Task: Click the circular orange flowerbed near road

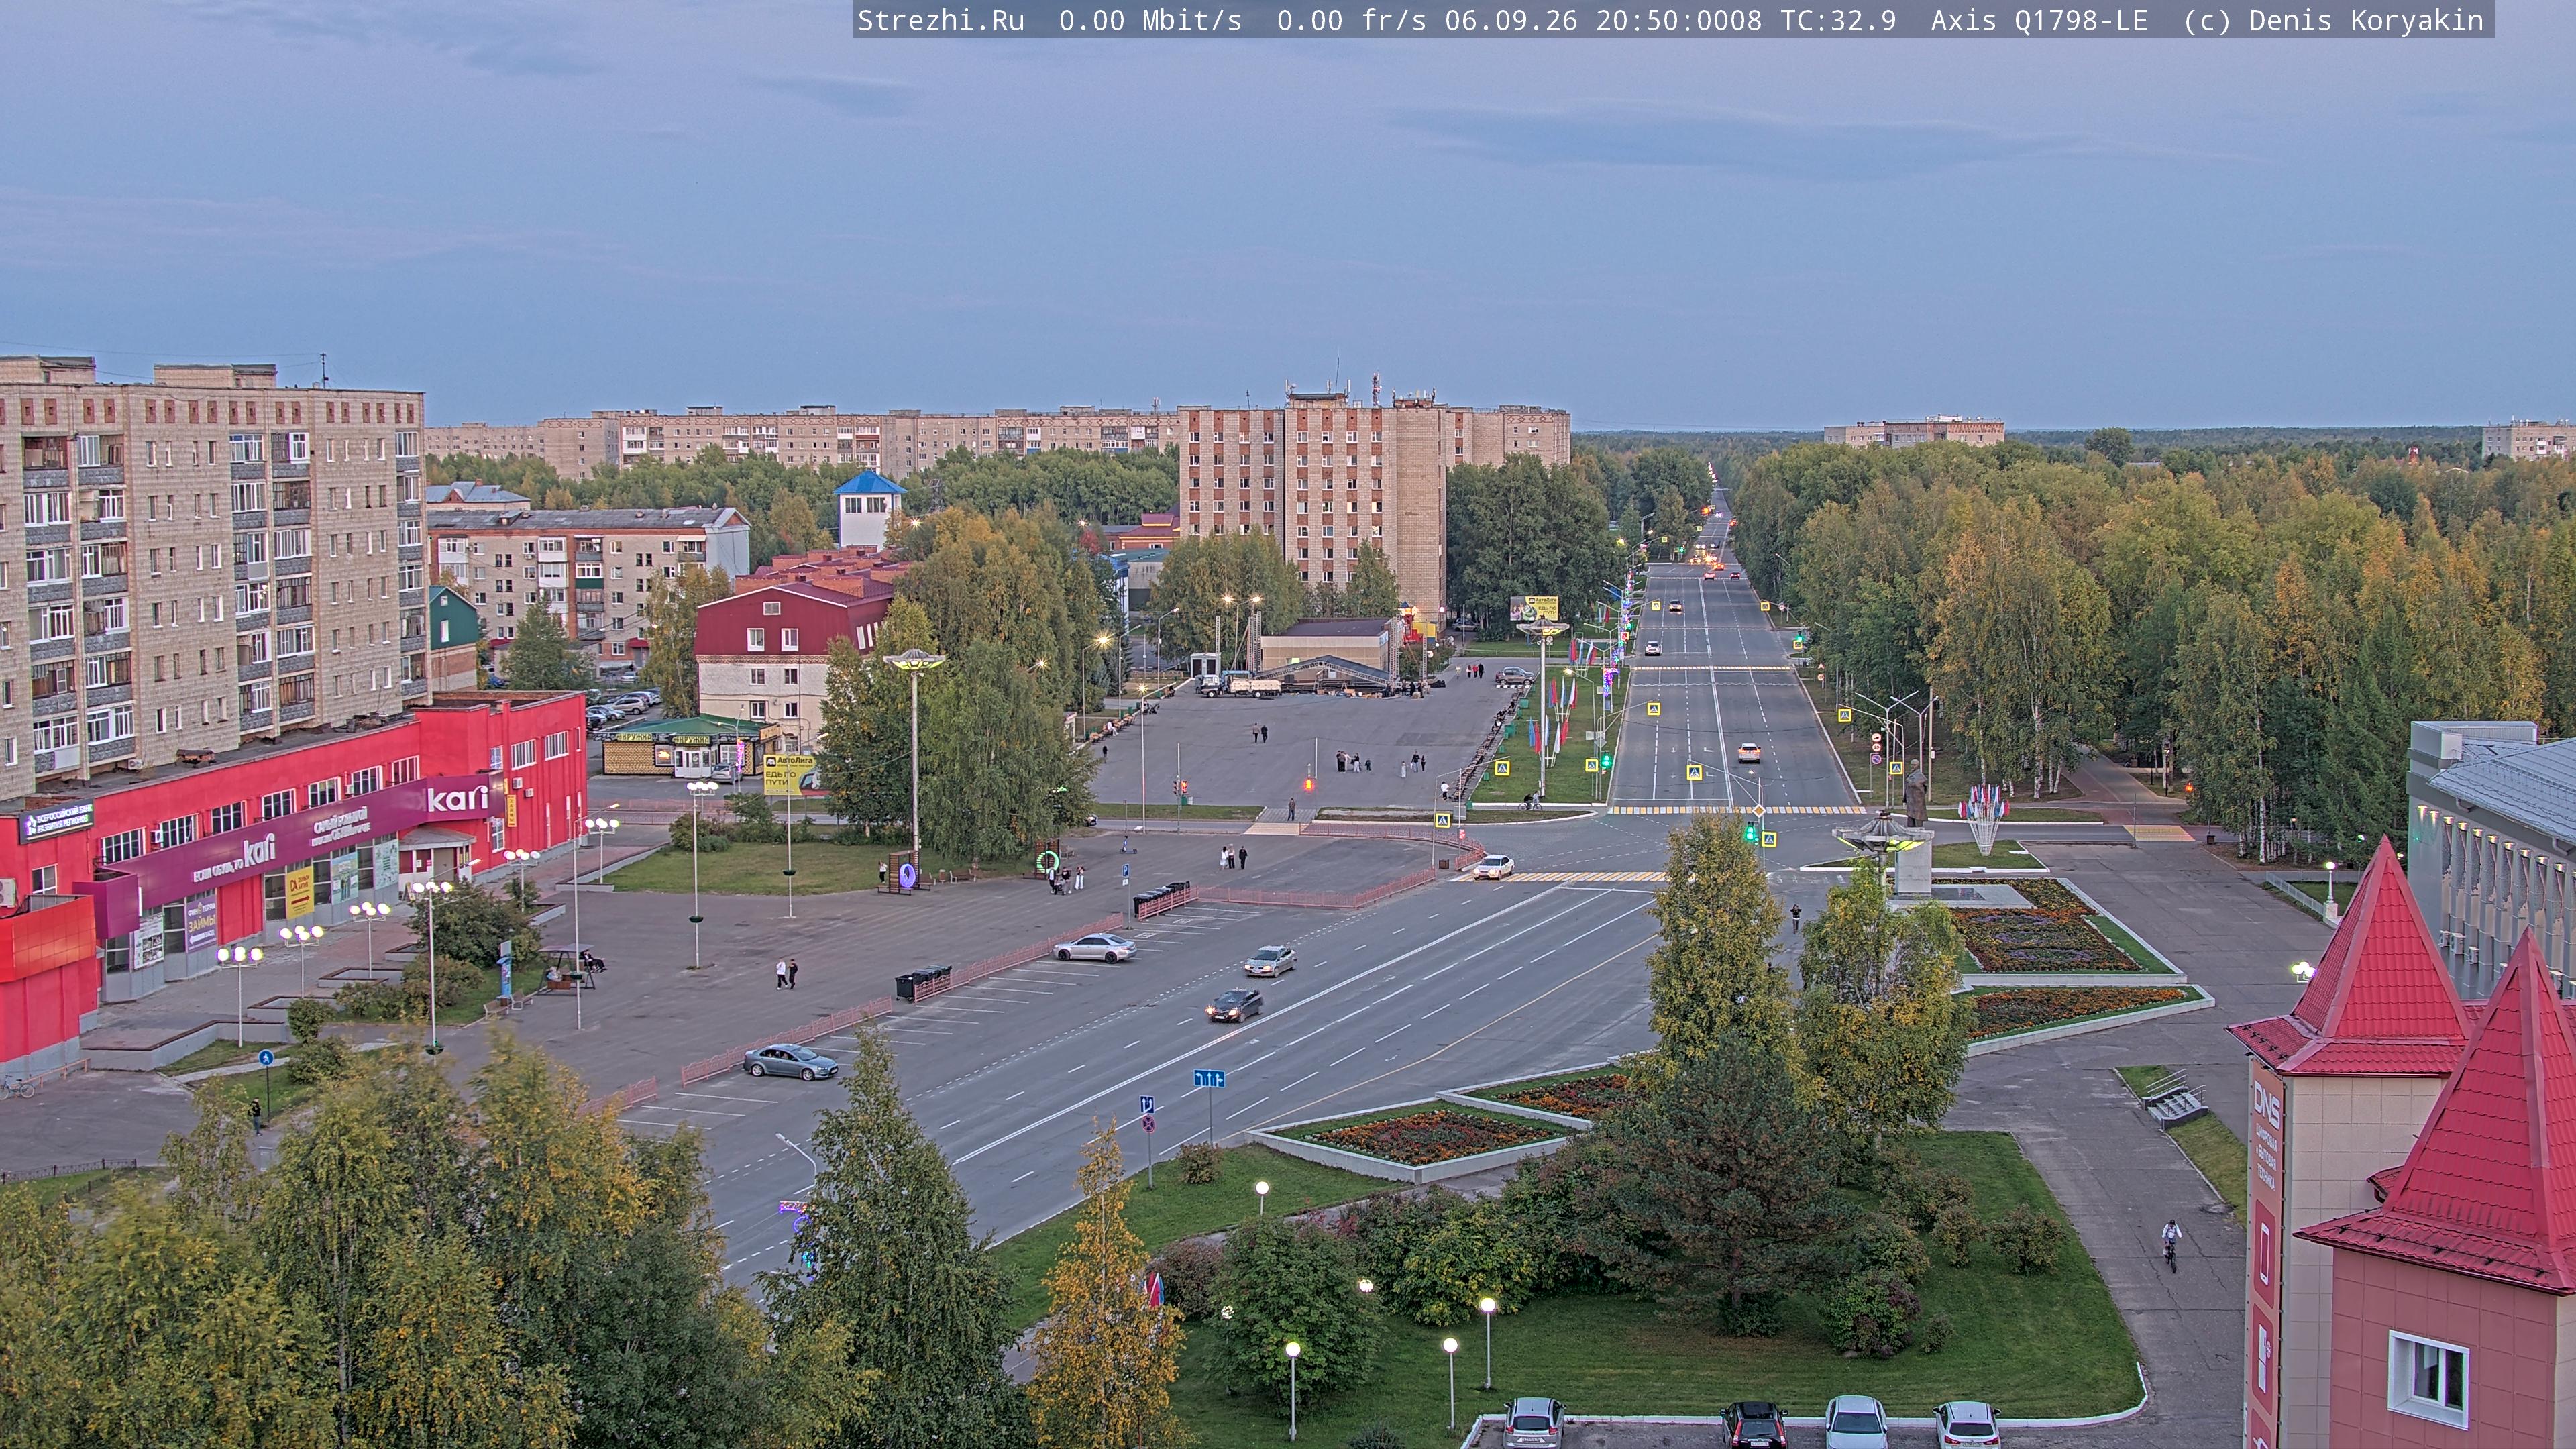Action: (1431, 1137)
